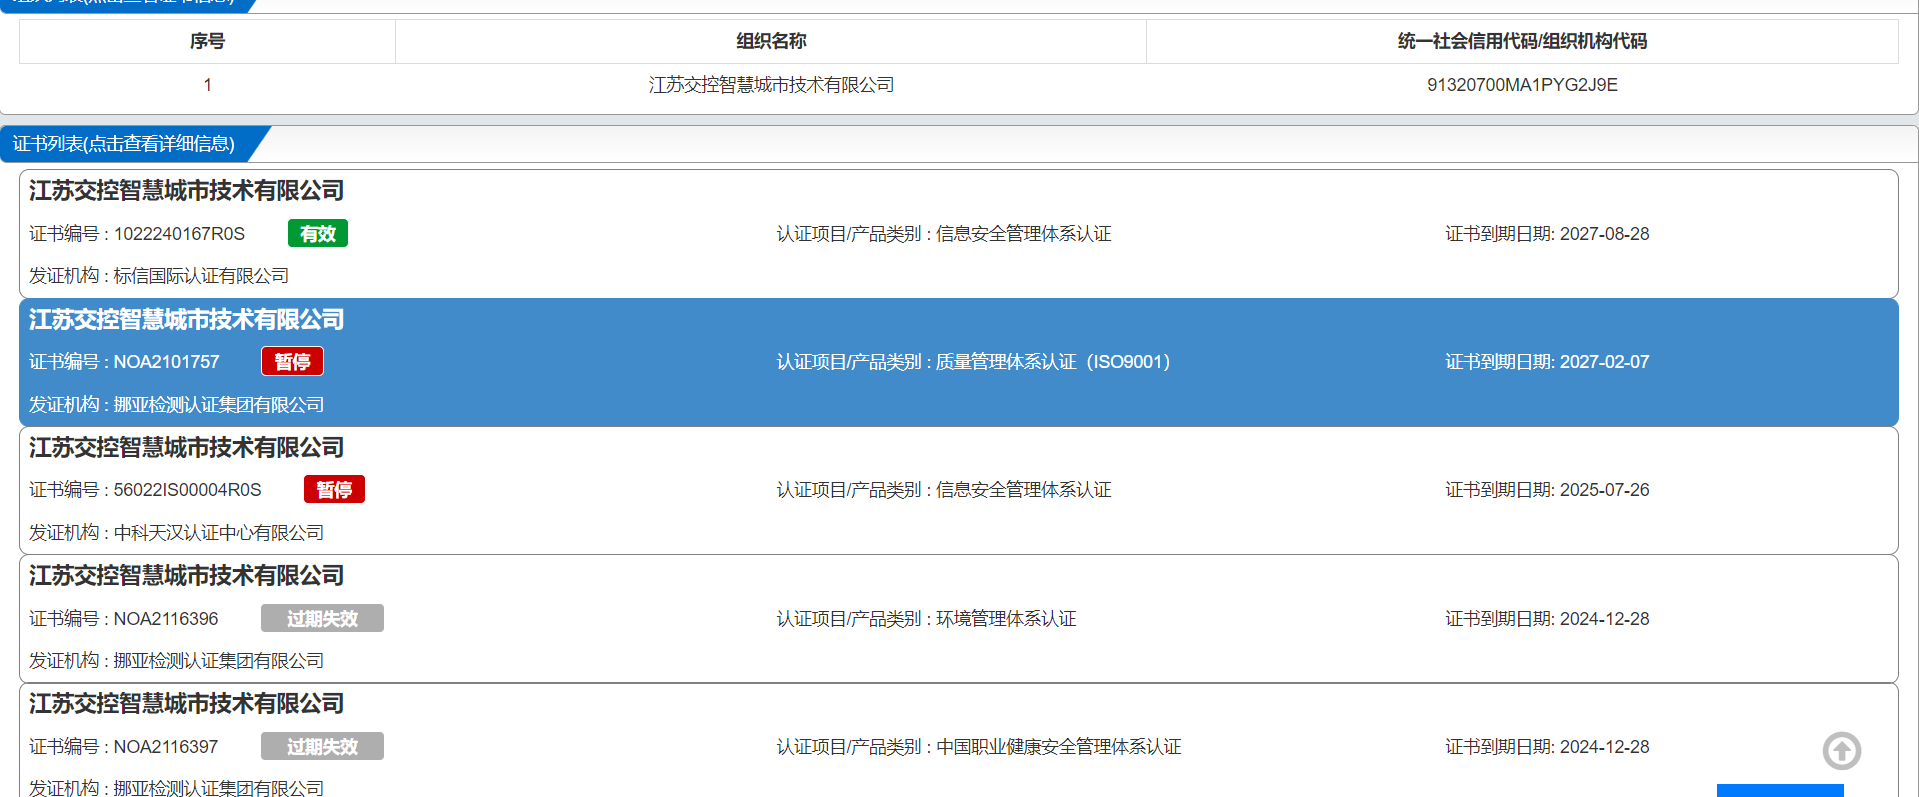The width and height of the screenshot is (1919, 797).
Task: Click expiry date 2024-12-28 for 中国职业健康安全管理体系认证
Action: click(1604, 747)
